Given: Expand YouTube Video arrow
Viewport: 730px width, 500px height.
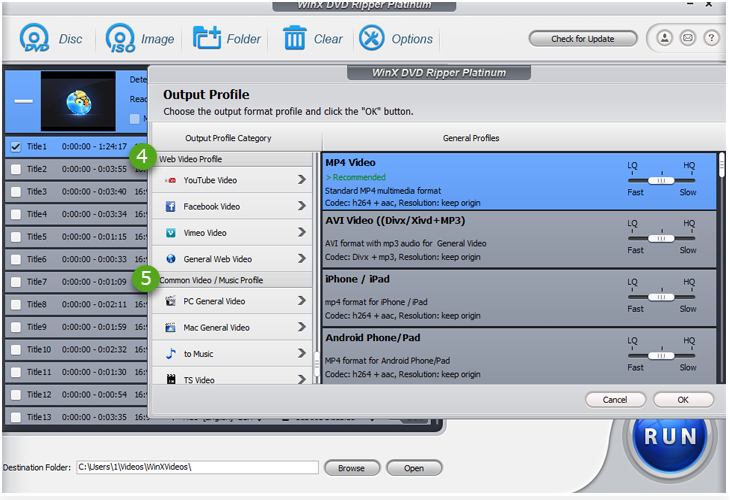Looking at the screenshot, I should point(302,180).
